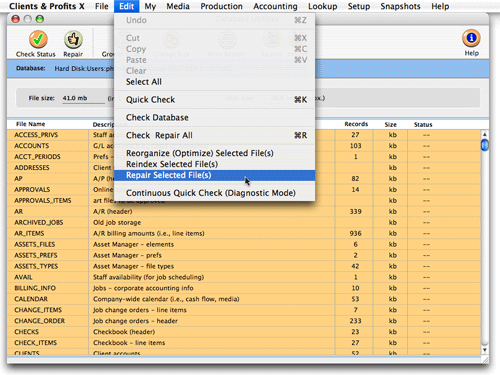Open the Clients & Profits X application menu
The image size is (500, 375).
click(47, 6)
